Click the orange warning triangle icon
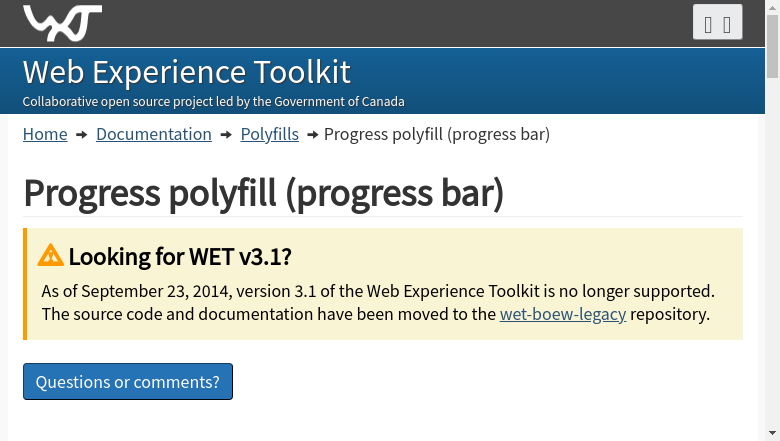 (50, 256)
